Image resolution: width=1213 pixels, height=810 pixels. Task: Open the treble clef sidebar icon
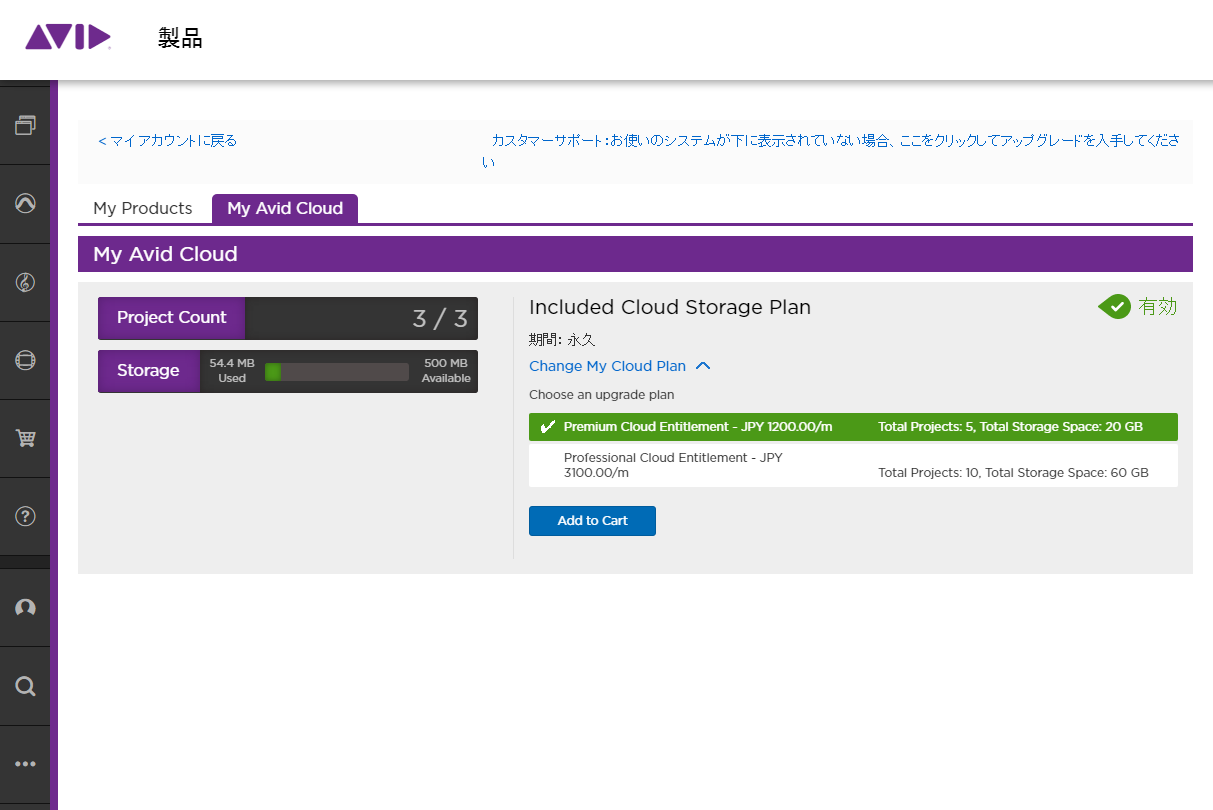[x=26, y=282]
